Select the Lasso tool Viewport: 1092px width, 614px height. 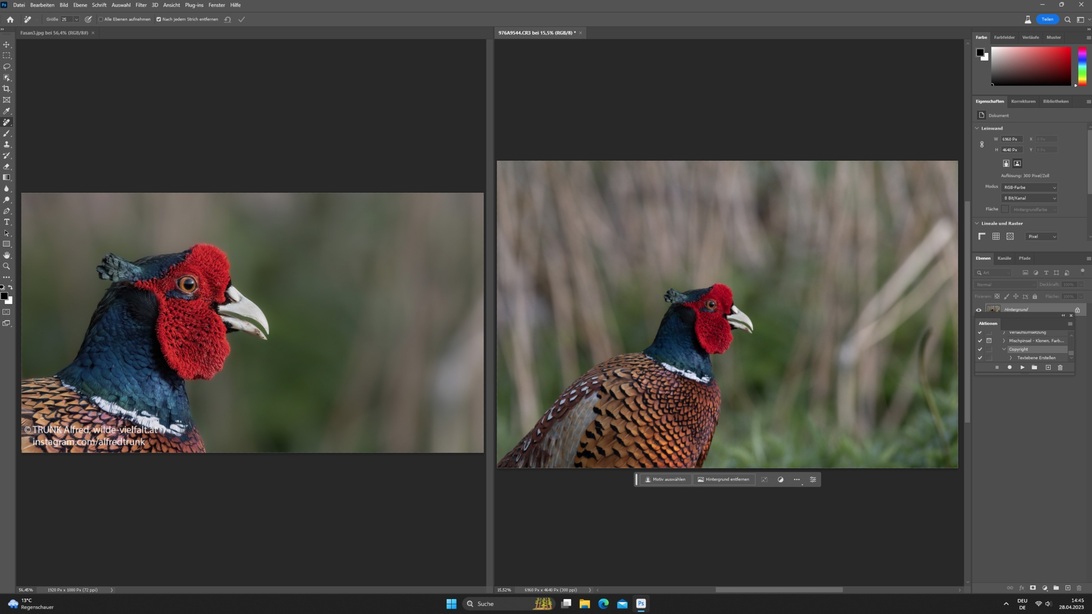[x=7, y=67]
